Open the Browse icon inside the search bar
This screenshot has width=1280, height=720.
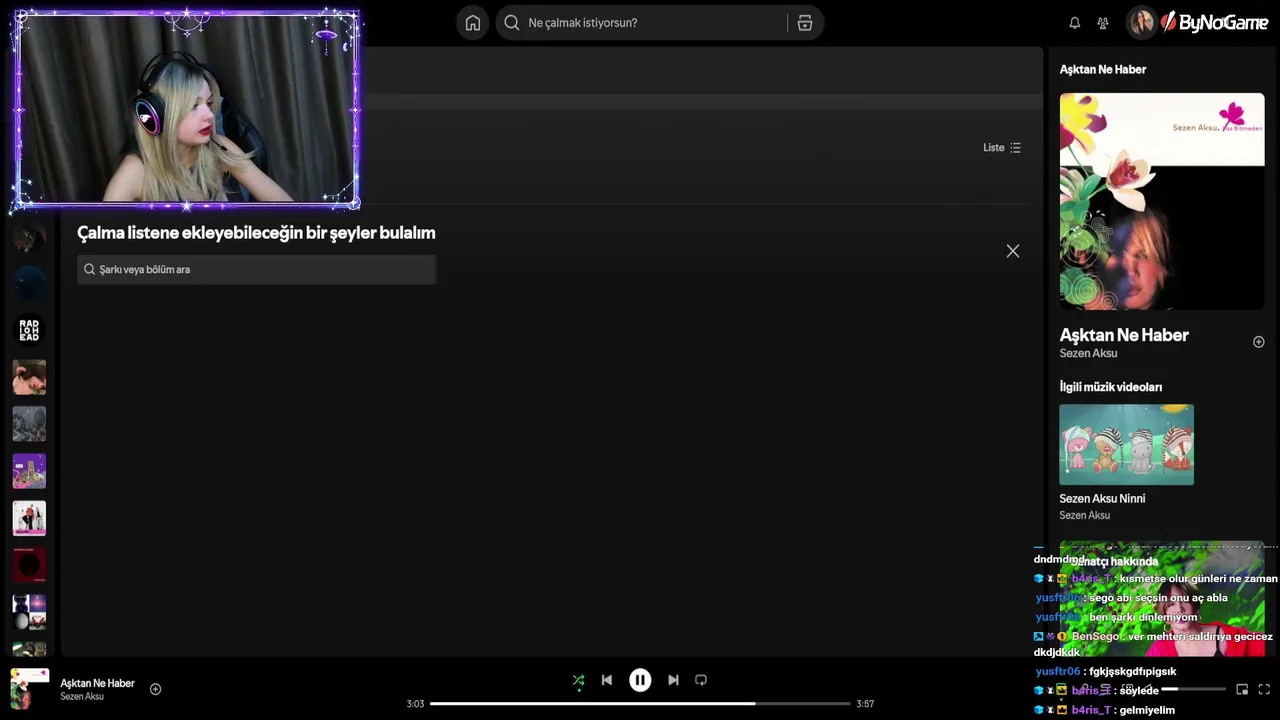805,23
